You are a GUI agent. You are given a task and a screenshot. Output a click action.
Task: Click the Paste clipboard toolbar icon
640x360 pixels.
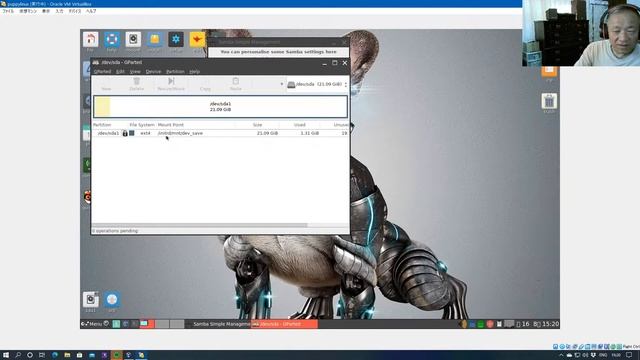236,81
